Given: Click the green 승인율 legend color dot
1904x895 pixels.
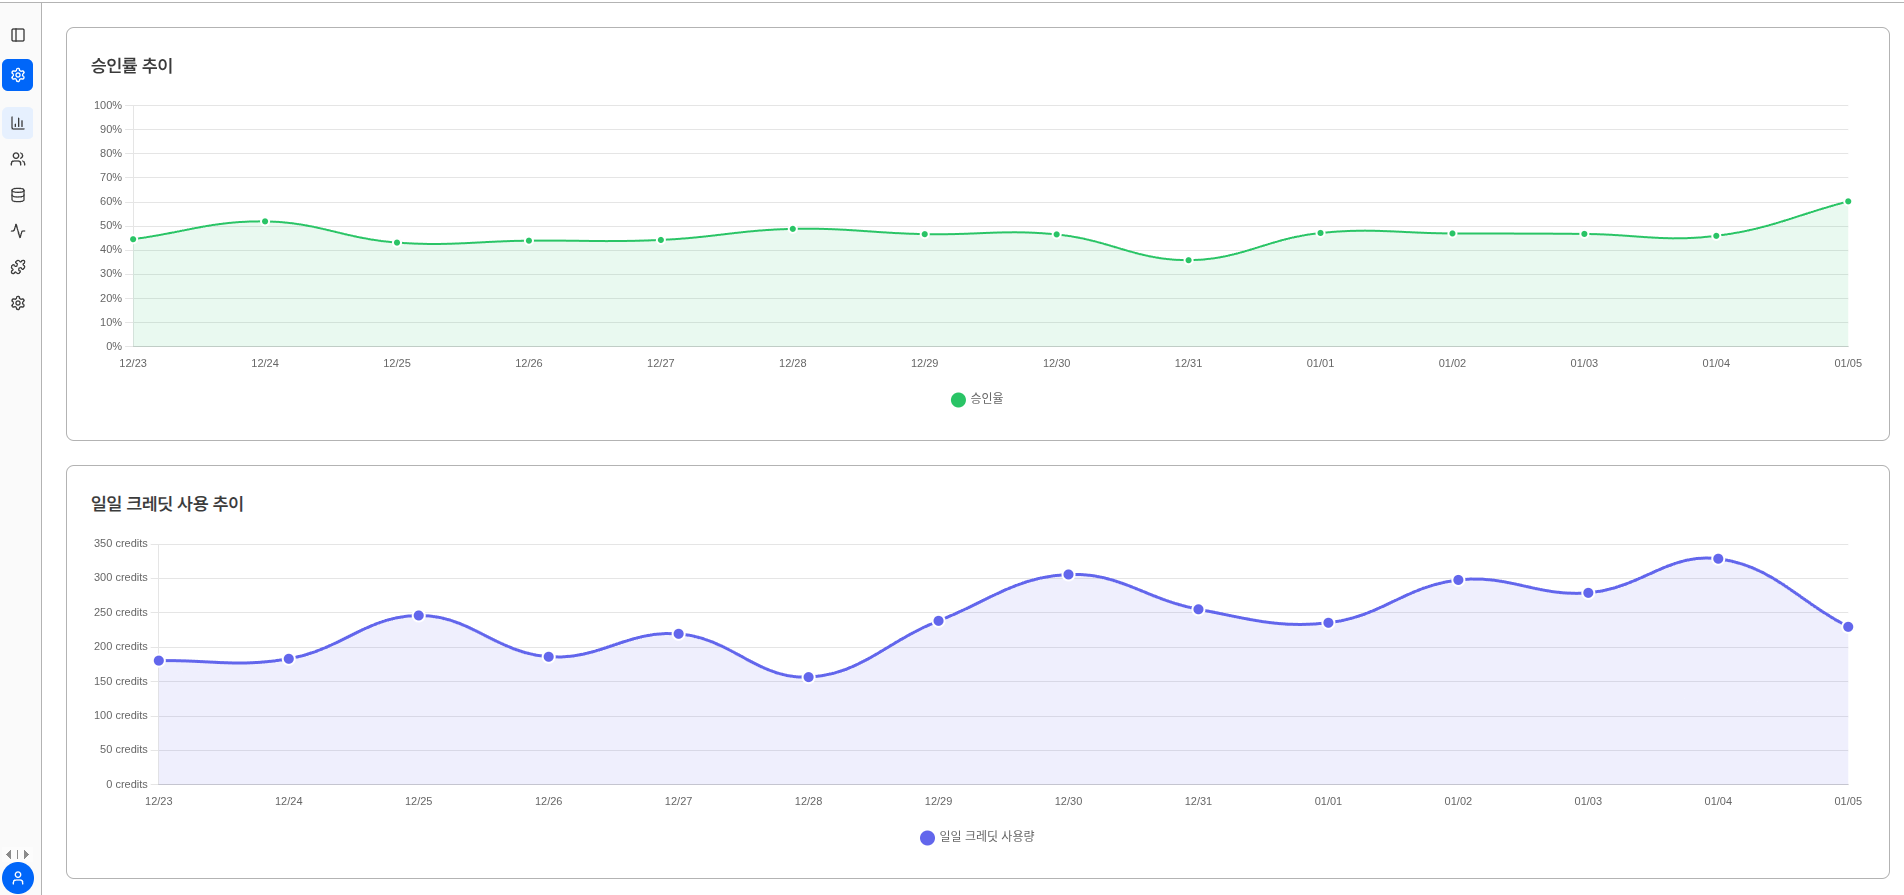Looking at the screenshot, I should [958, 400].
